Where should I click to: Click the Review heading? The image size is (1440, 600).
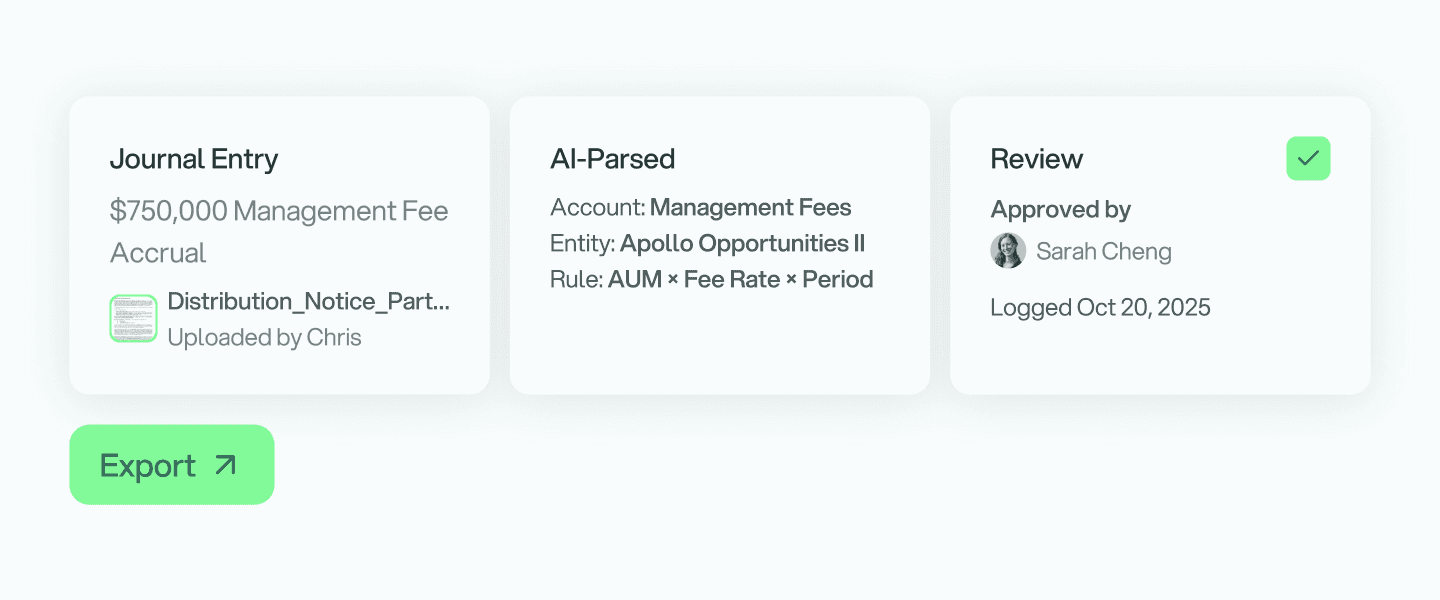(x=1036, y=158)
